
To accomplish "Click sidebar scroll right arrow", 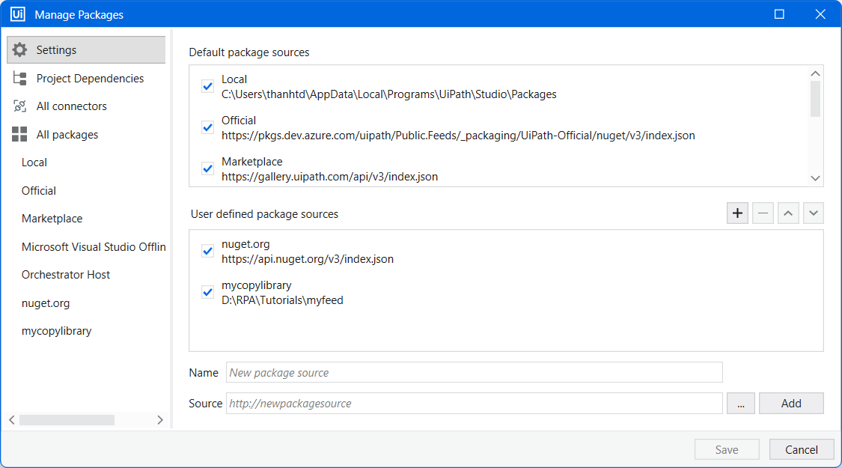I will tap(160, 420).
